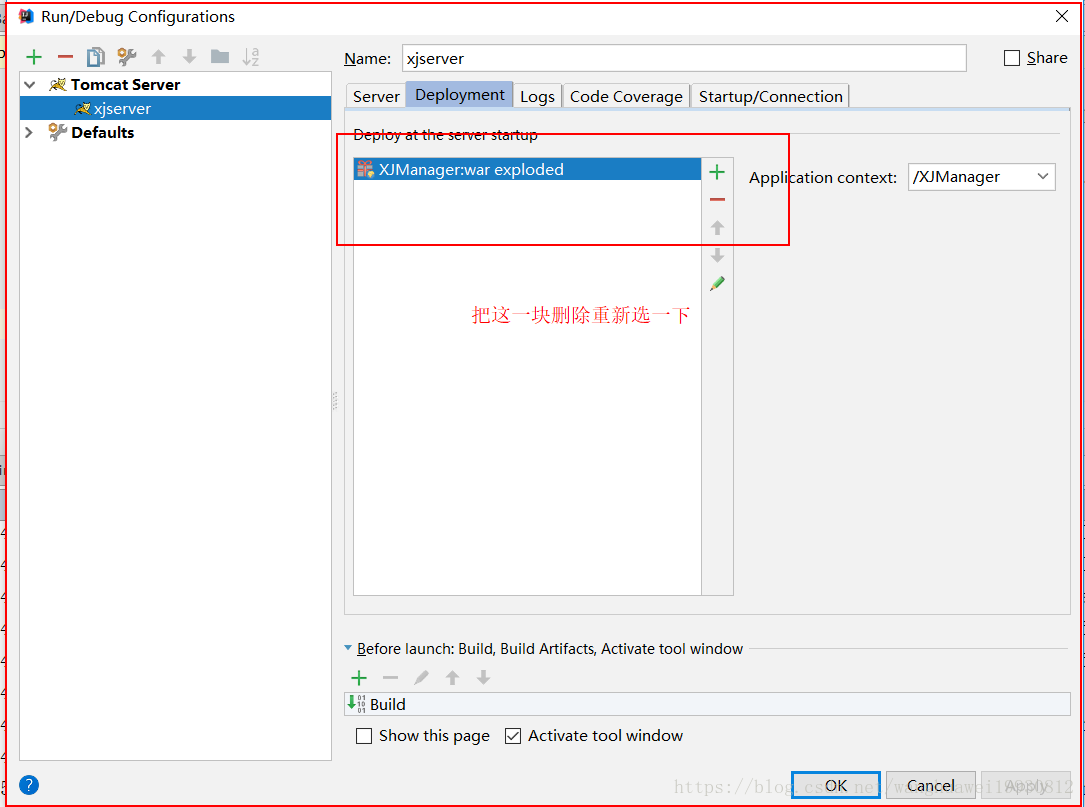
Task: Select Defaults label in tree
Action: pos(102,132)
